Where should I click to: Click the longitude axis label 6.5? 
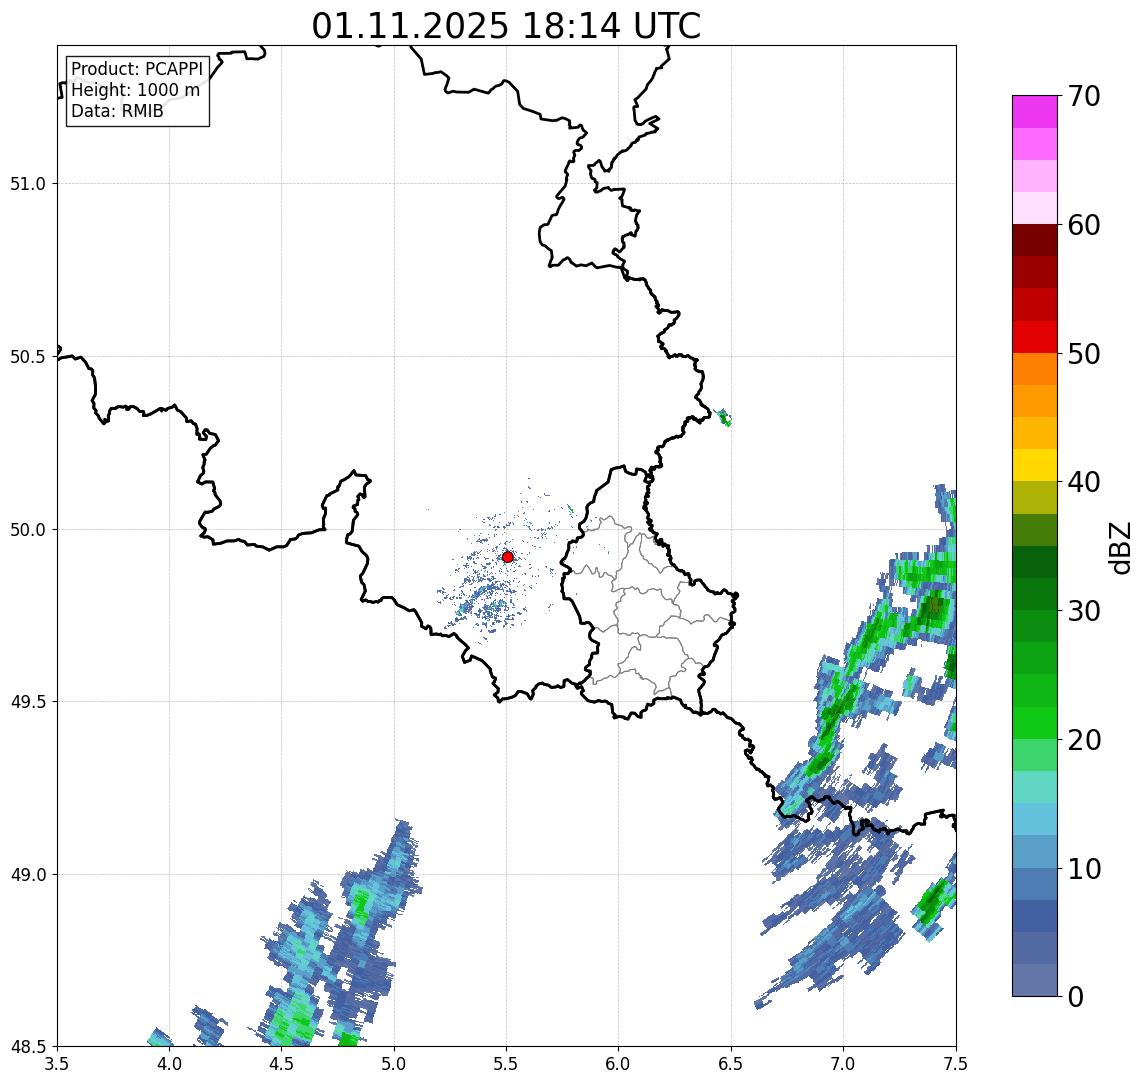pos(732,1064)
